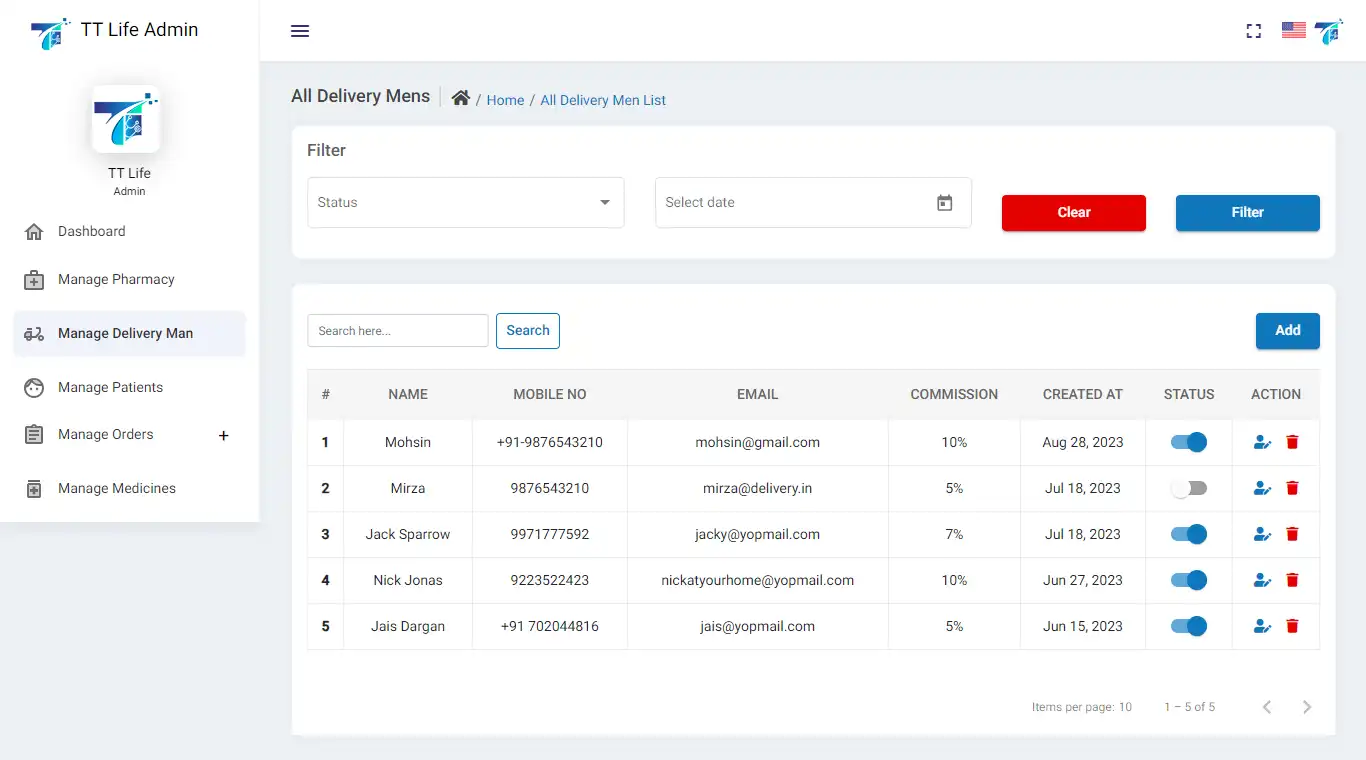Screen dimensions: 1366x760
Task: Click the next page chevron in pagination
Action: (1307, 707)
